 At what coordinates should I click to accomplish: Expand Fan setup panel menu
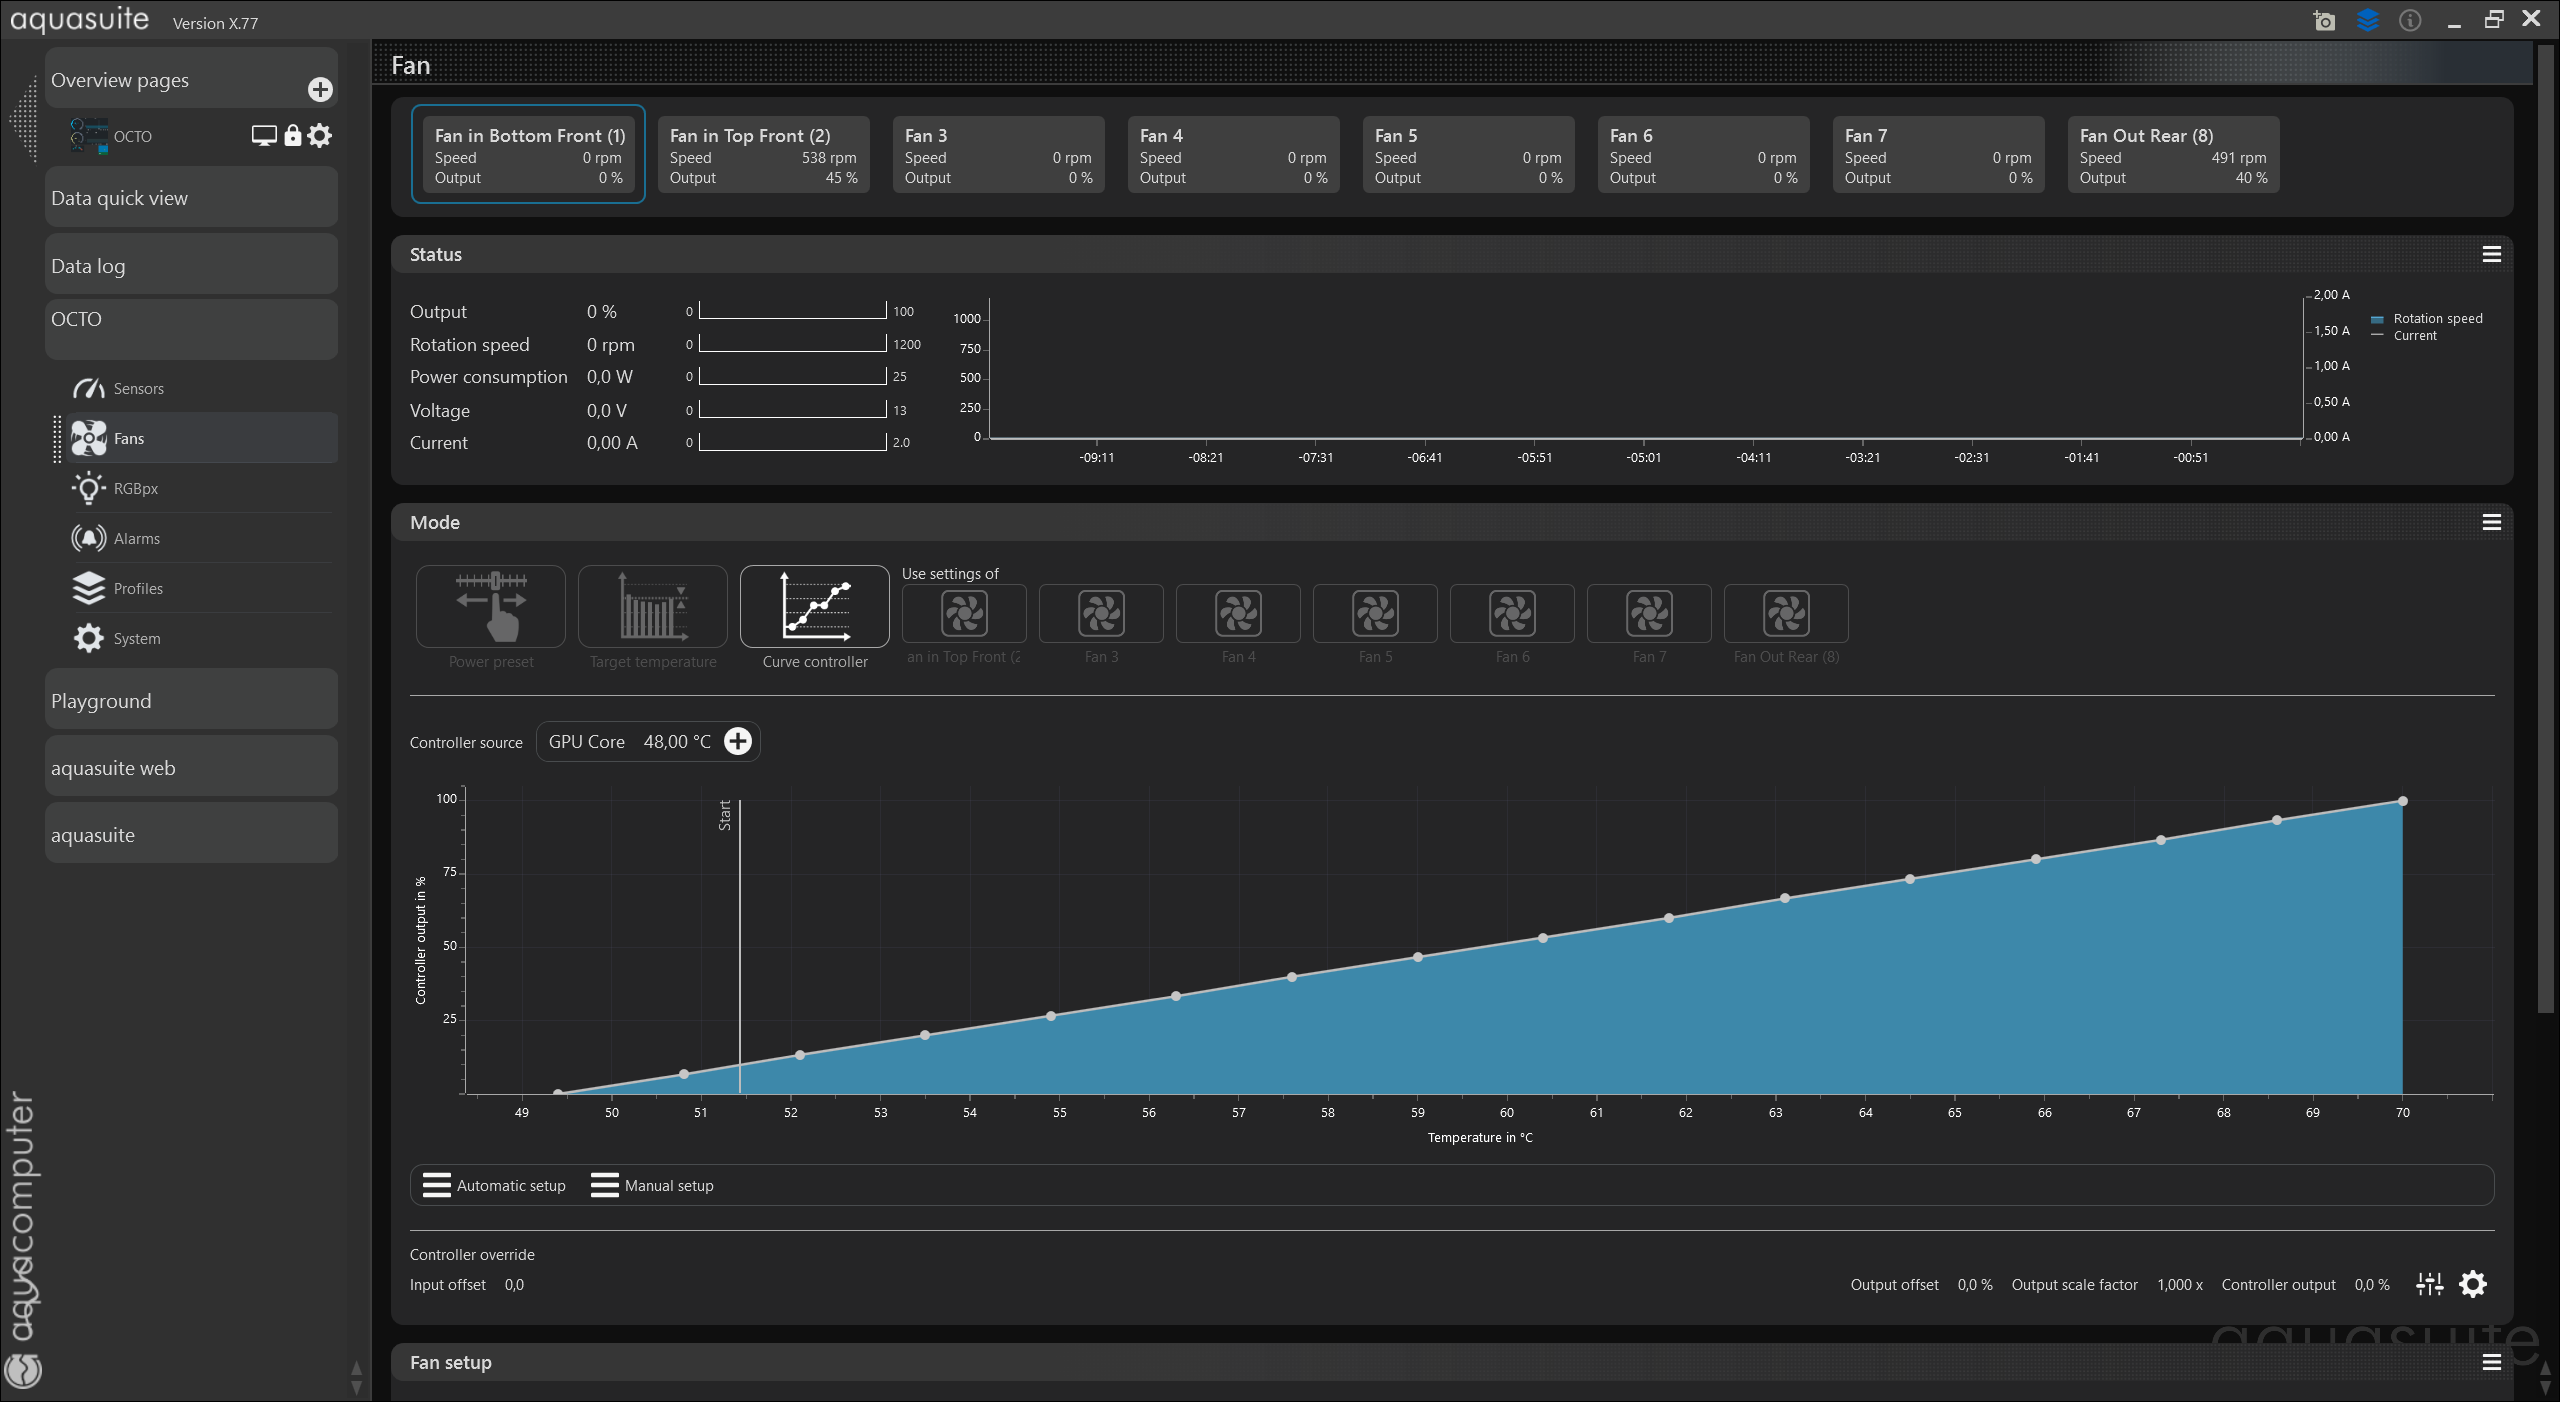(x=2491, y=1362)
